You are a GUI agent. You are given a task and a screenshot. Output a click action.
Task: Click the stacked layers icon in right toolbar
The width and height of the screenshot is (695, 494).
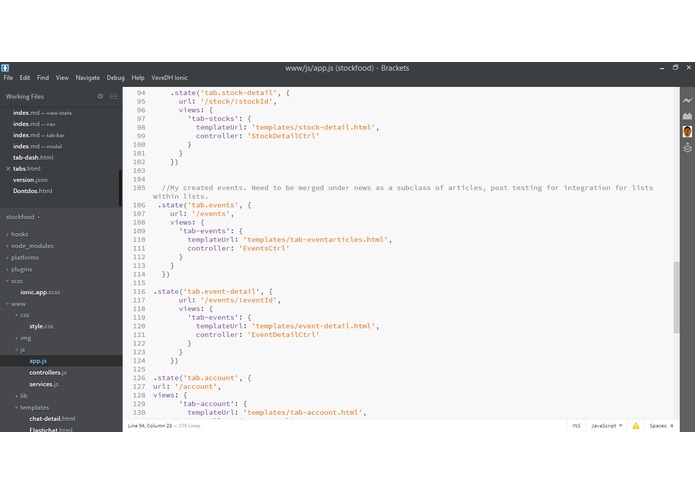[x=687, y=148]
